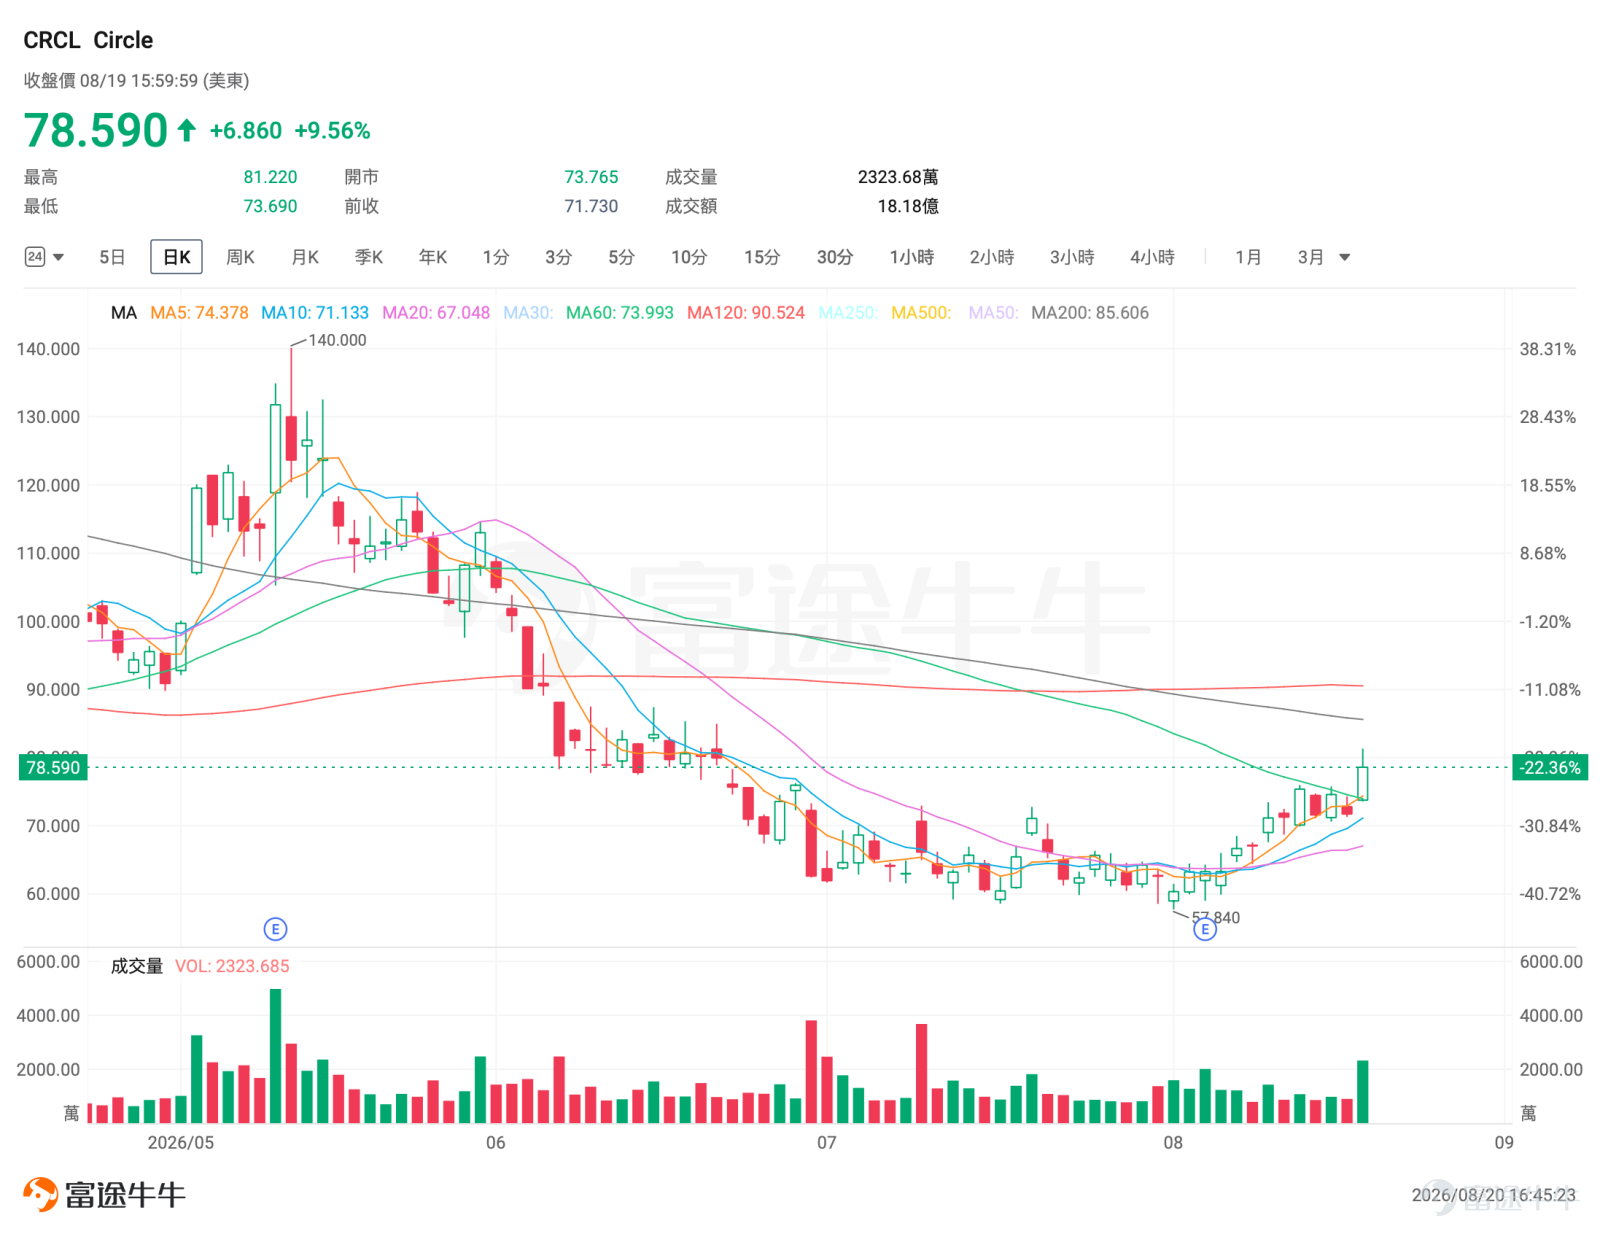The height and width of the screenshot is (1234, 1600).
Task: Toggle the MA60 line legend
Action: pyautogui.click(x=620, y=313)
